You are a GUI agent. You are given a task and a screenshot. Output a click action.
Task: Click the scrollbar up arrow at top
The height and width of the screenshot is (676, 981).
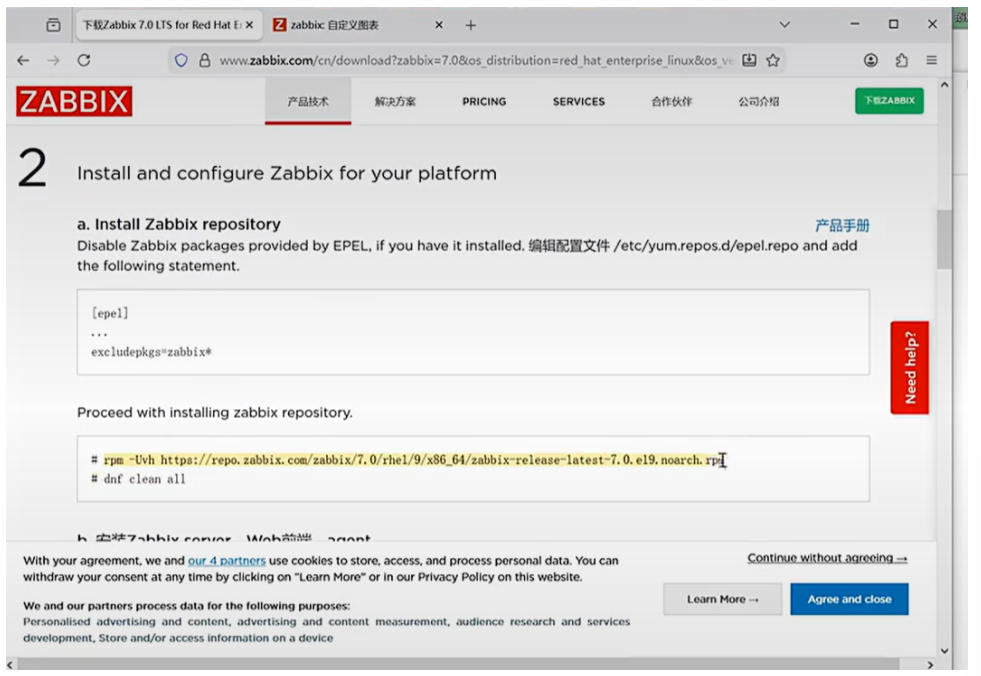[944, 84]
